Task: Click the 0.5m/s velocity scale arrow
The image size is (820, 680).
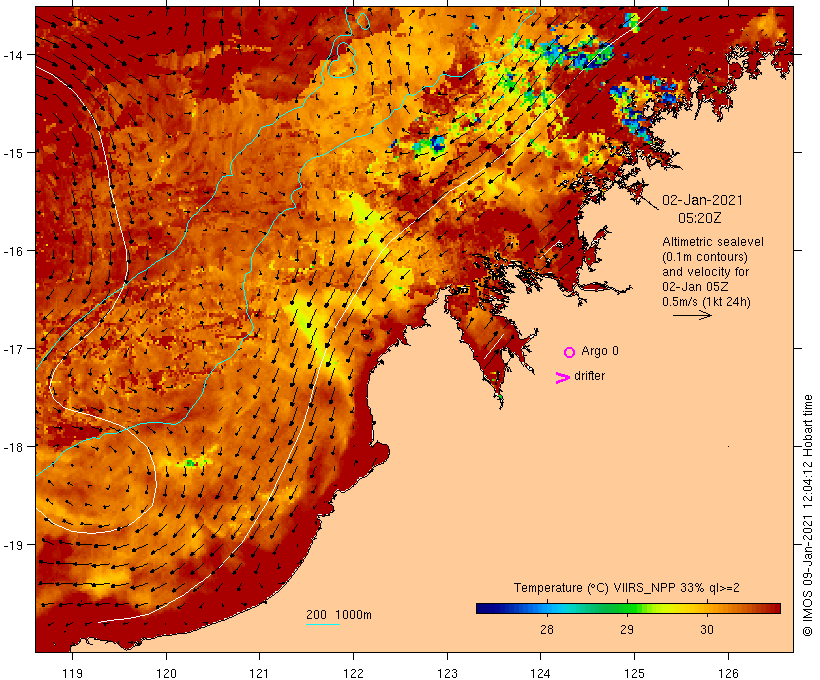Action: [692, 315]
